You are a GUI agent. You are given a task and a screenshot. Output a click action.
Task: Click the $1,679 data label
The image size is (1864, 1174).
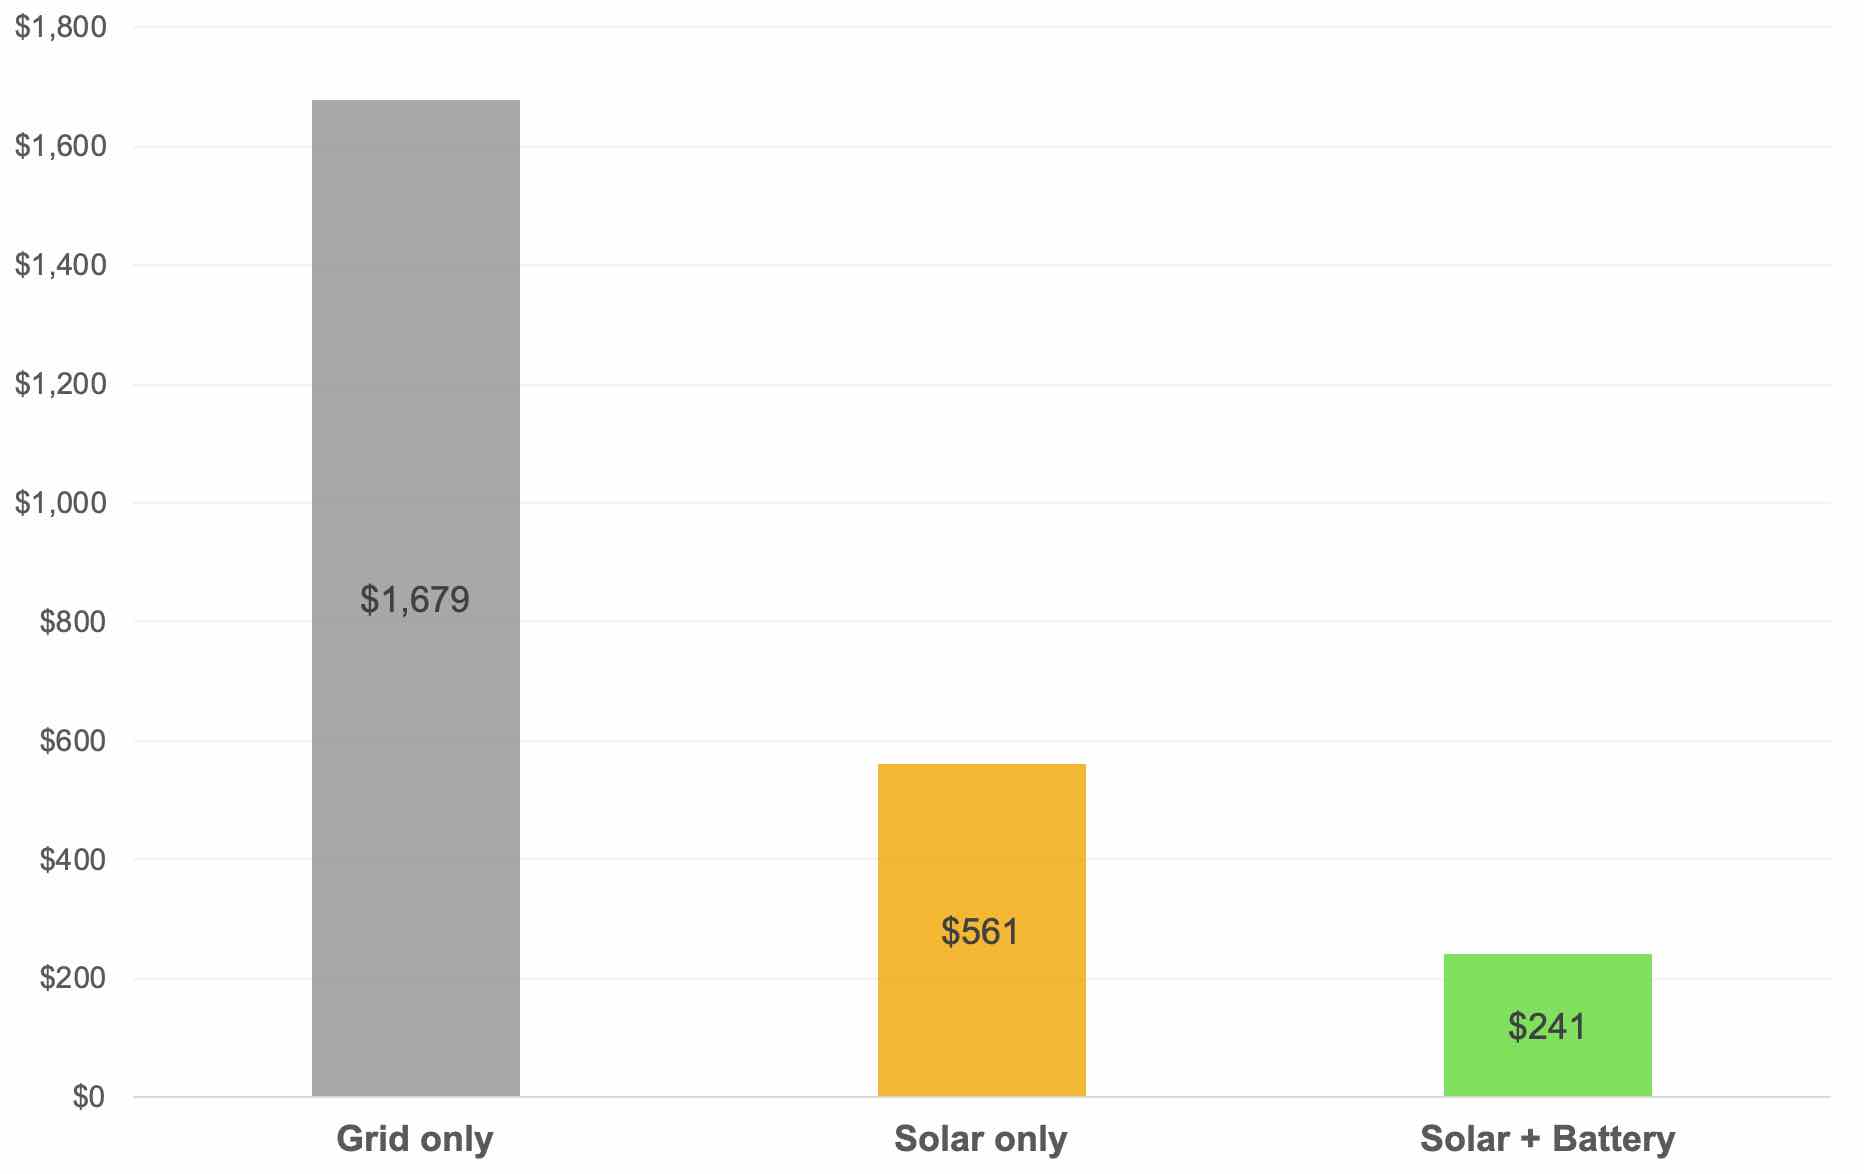point(415,600)
